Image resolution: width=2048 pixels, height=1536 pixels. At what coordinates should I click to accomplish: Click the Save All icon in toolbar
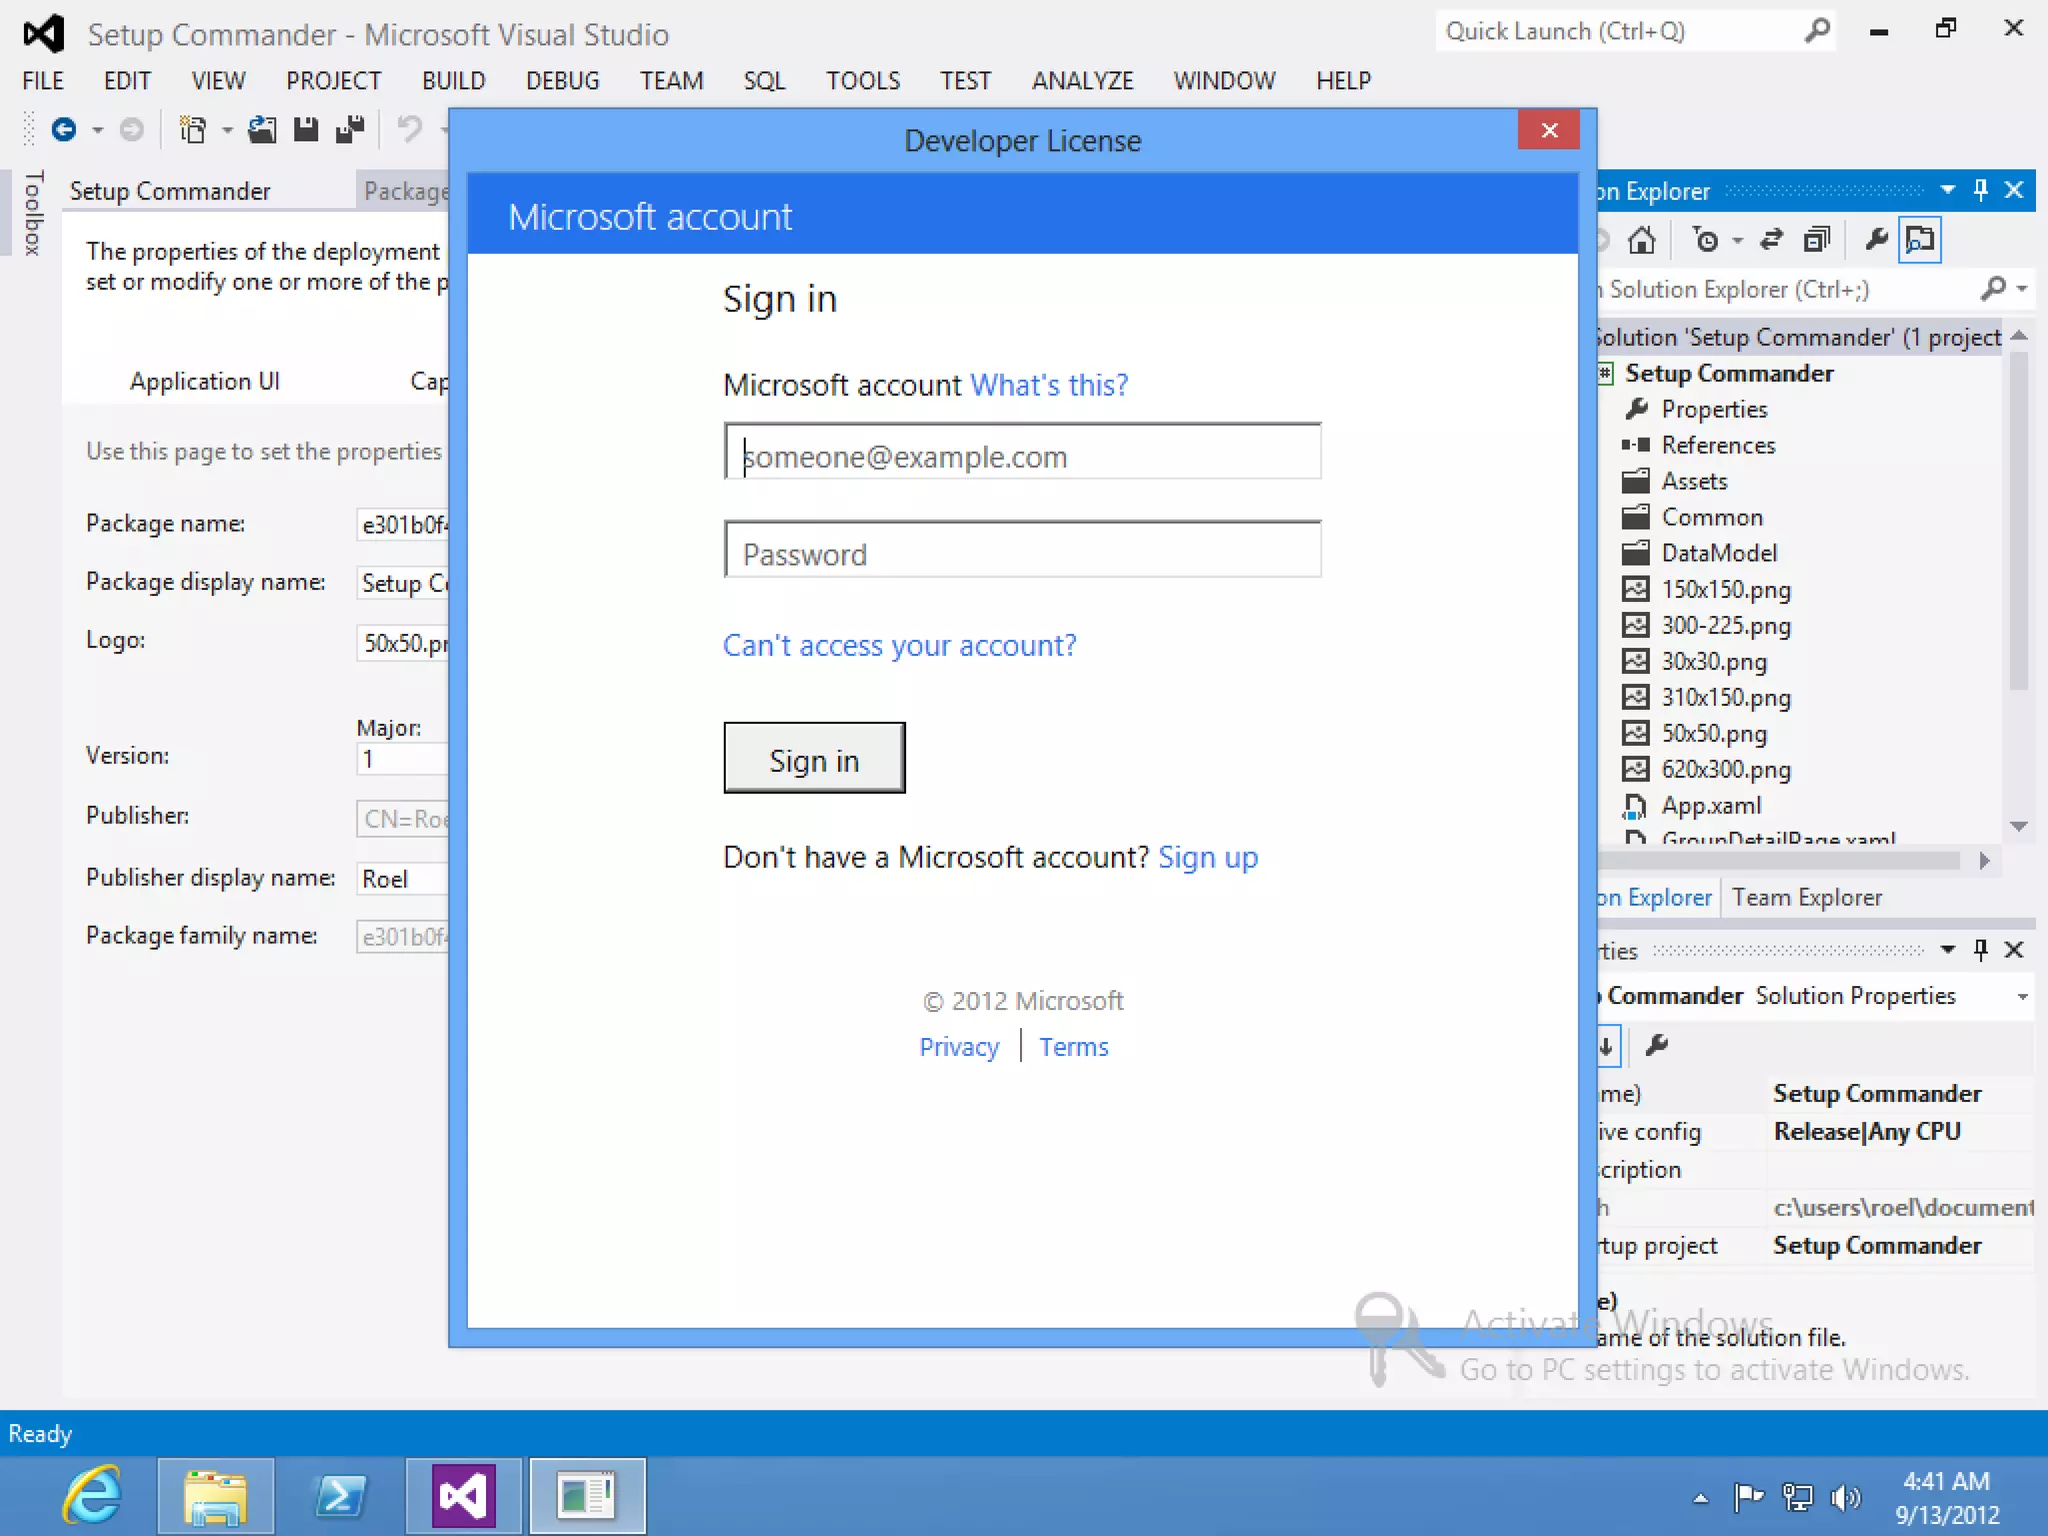coord(350,130)
